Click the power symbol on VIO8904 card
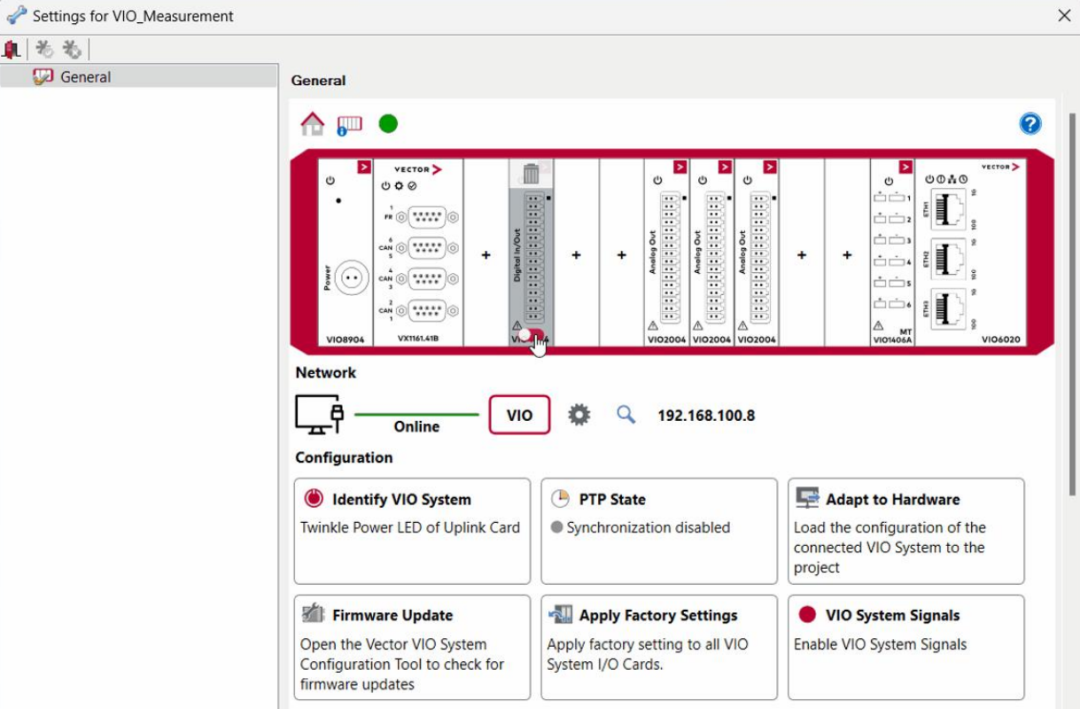Screen dimensions: 1080x709 pyautogui.click(x=331, y=181)
